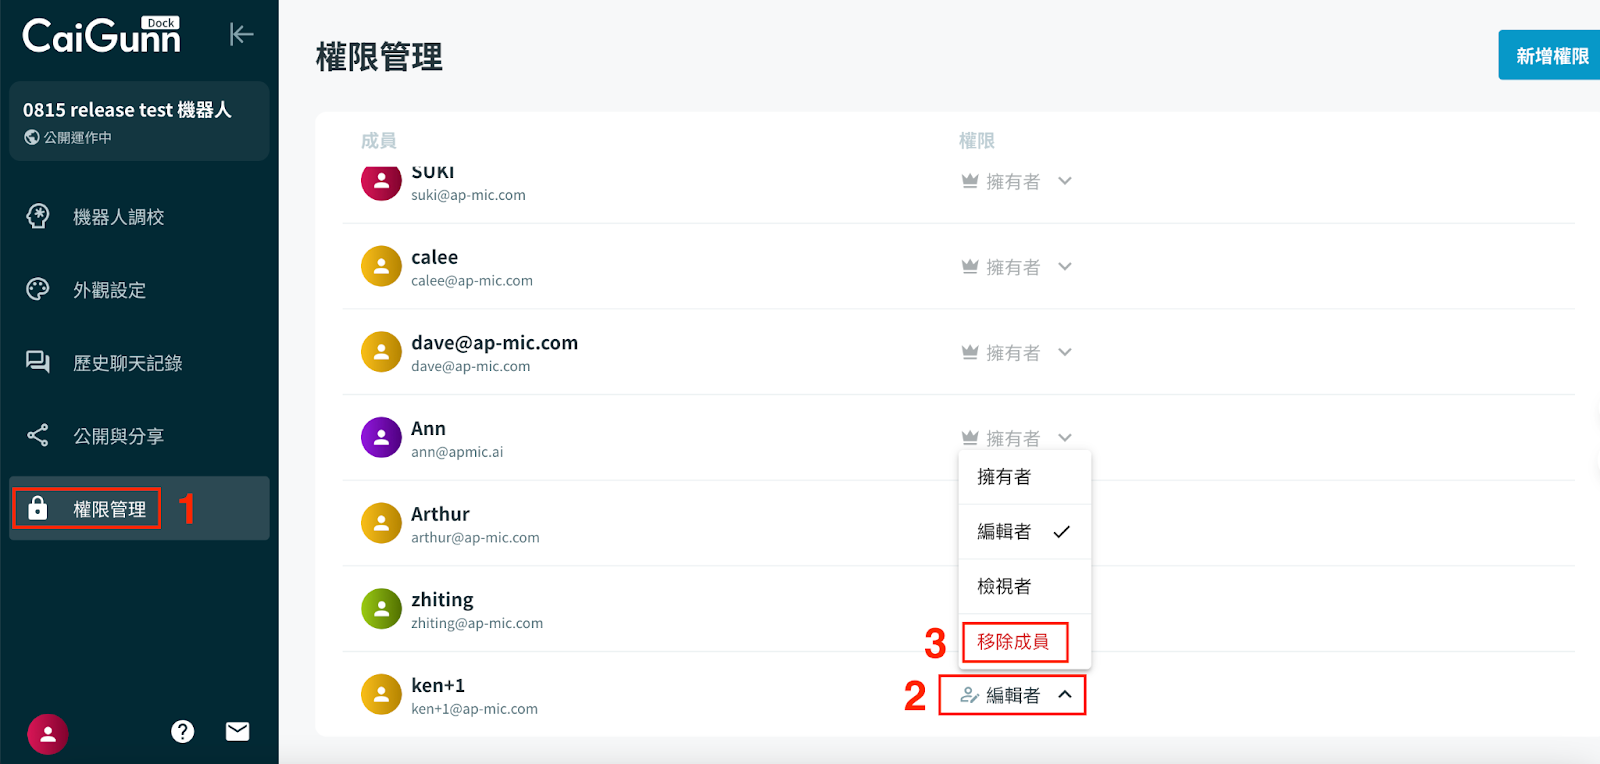This screenshot has width=1600, height=764.
Task: Click 移除成員 to remove the member
Action: (1013, 641)
